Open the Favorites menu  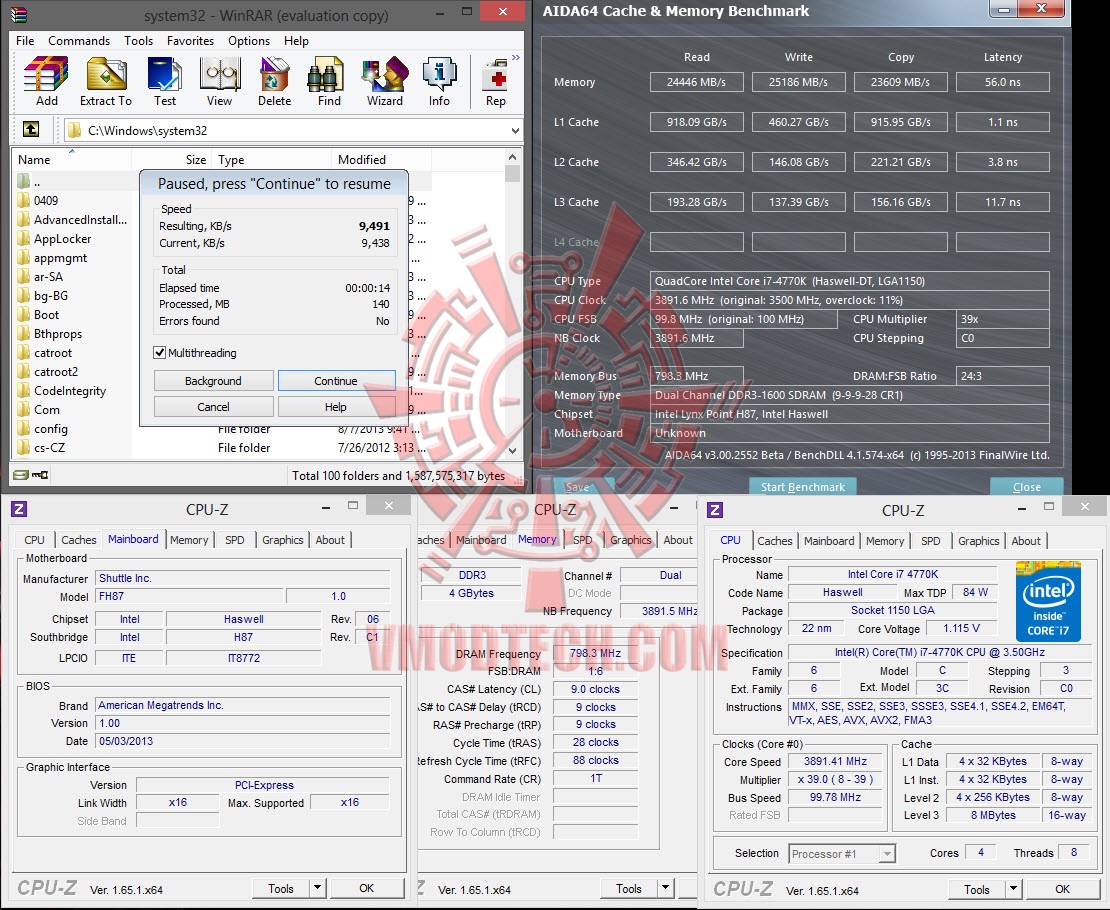click(x=190, y=40)
